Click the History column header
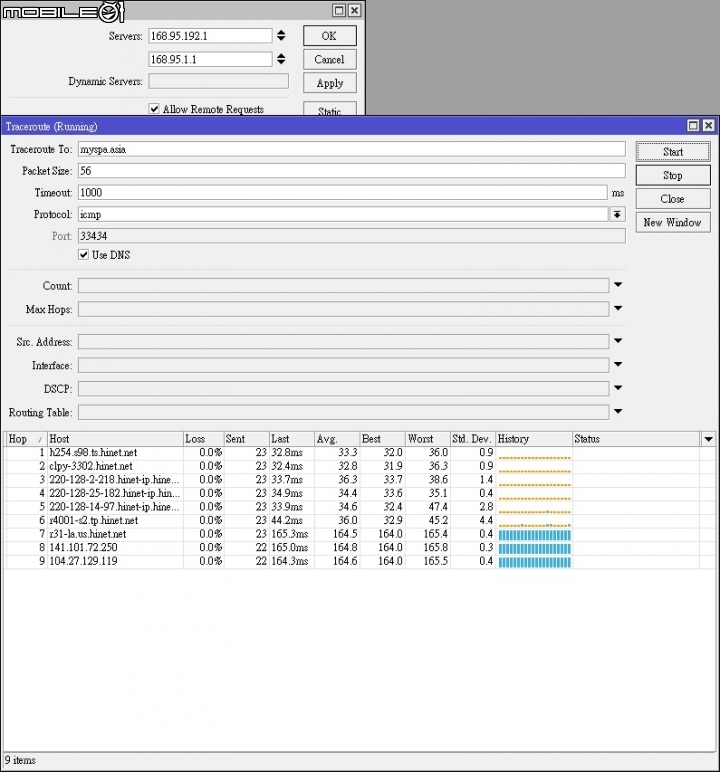Image resolution: width=720 pixels, height=772 pixels. (x=534, y=439)
